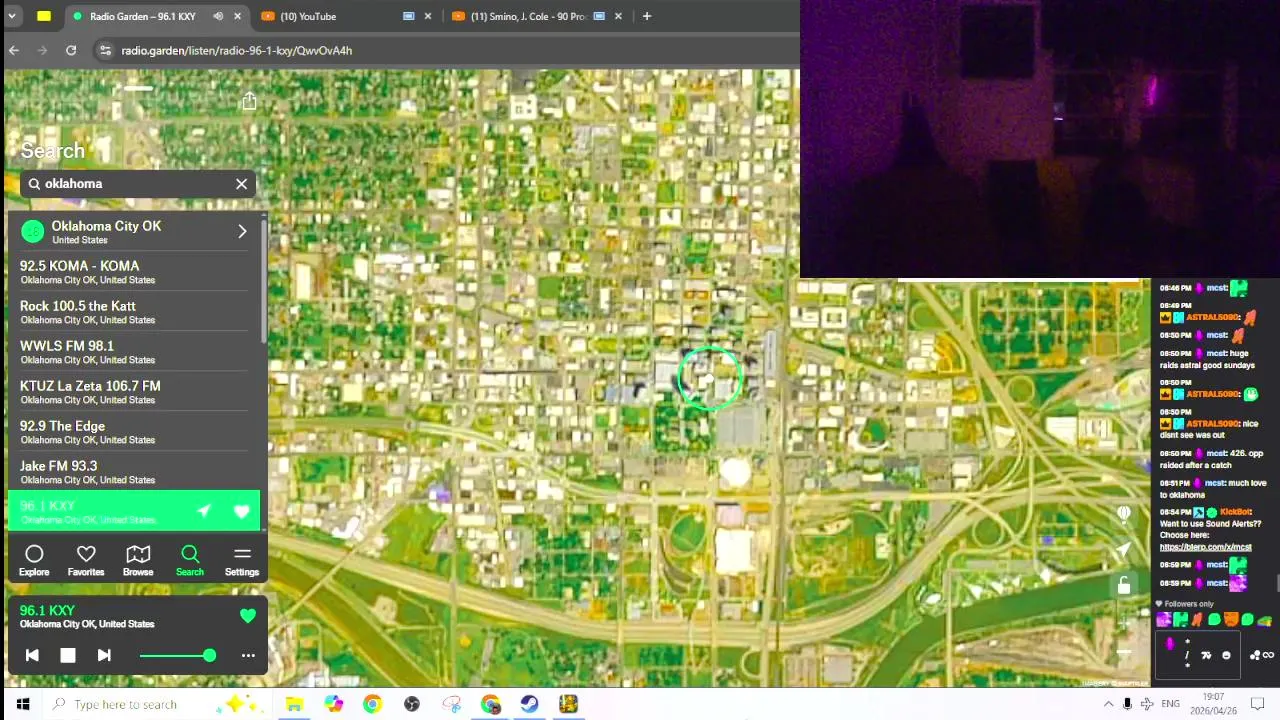Open the Browse tab

tap(138, 561)
